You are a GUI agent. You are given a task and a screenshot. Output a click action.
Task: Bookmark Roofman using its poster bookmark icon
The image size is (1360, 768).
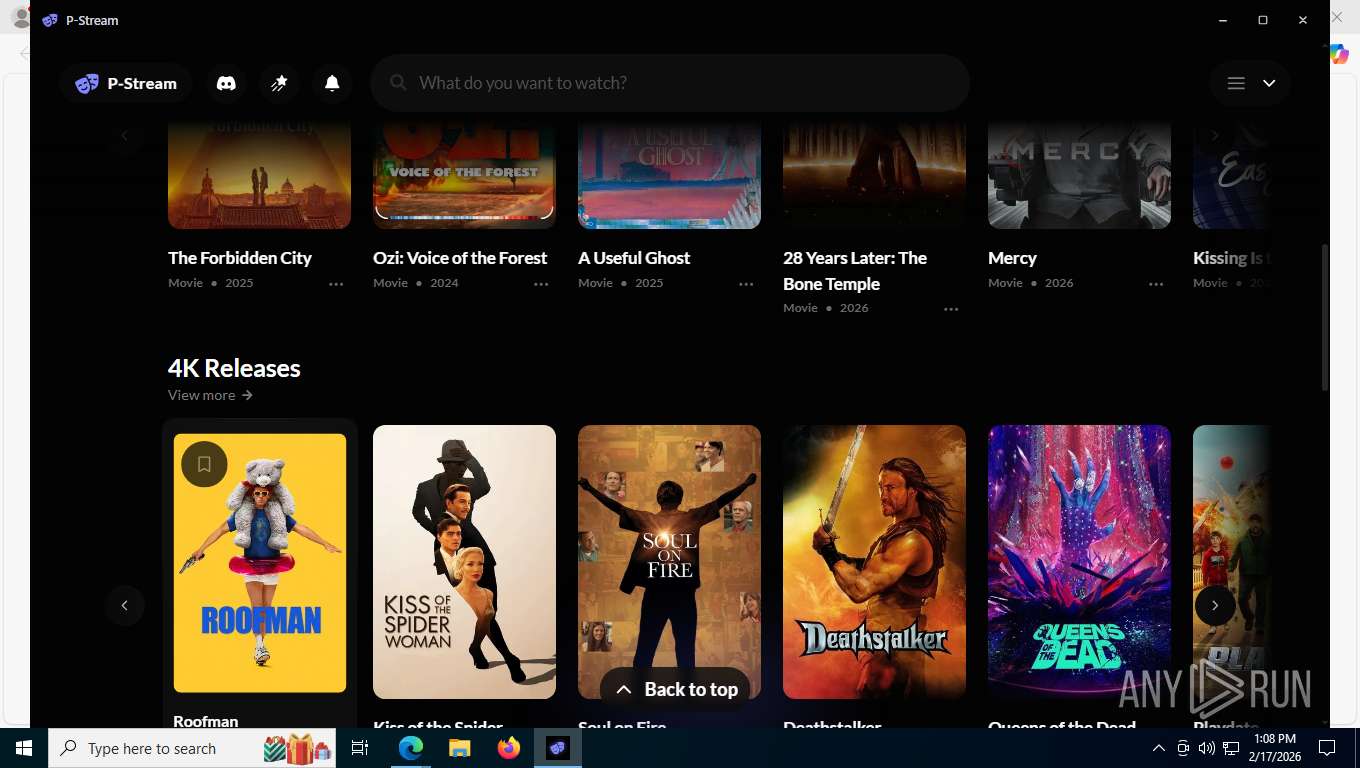pyautogui.click(x=204, y=464)
